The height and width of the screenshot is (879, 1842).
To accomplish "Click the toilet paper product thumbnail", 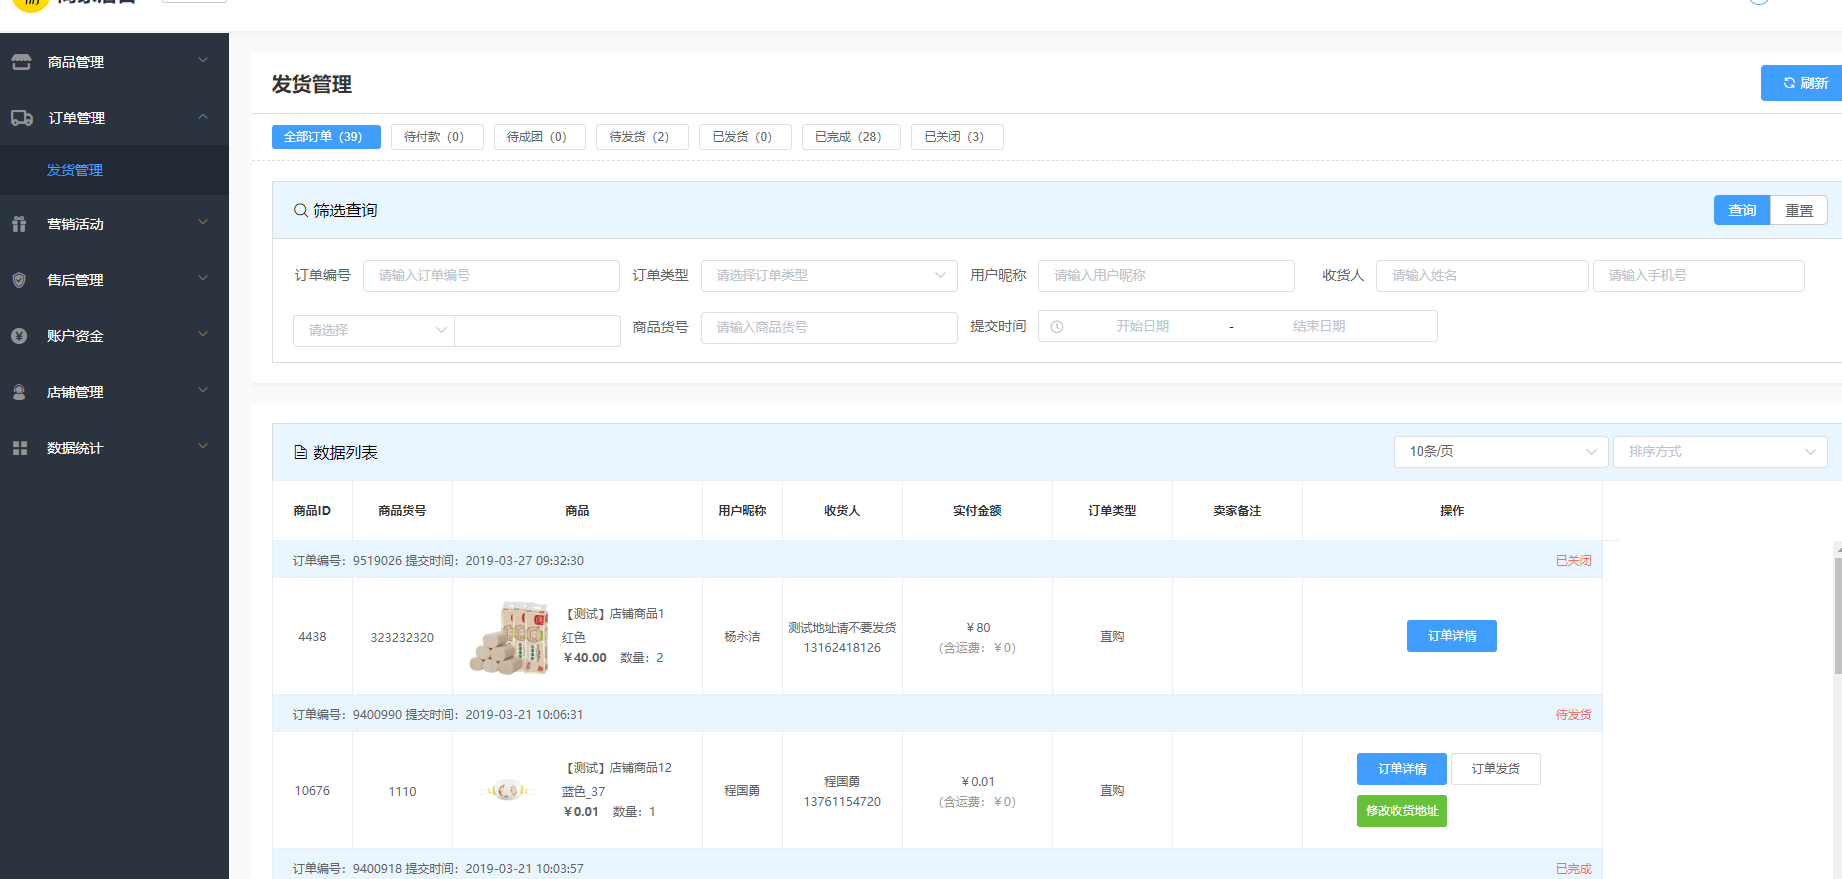I will tap(509, 637).
